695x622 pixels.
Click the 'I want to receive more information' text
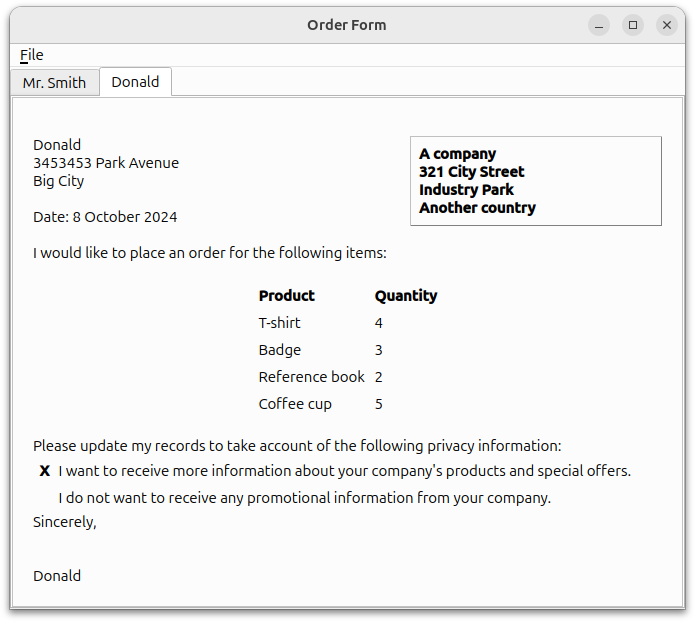(x=344, y=471)
